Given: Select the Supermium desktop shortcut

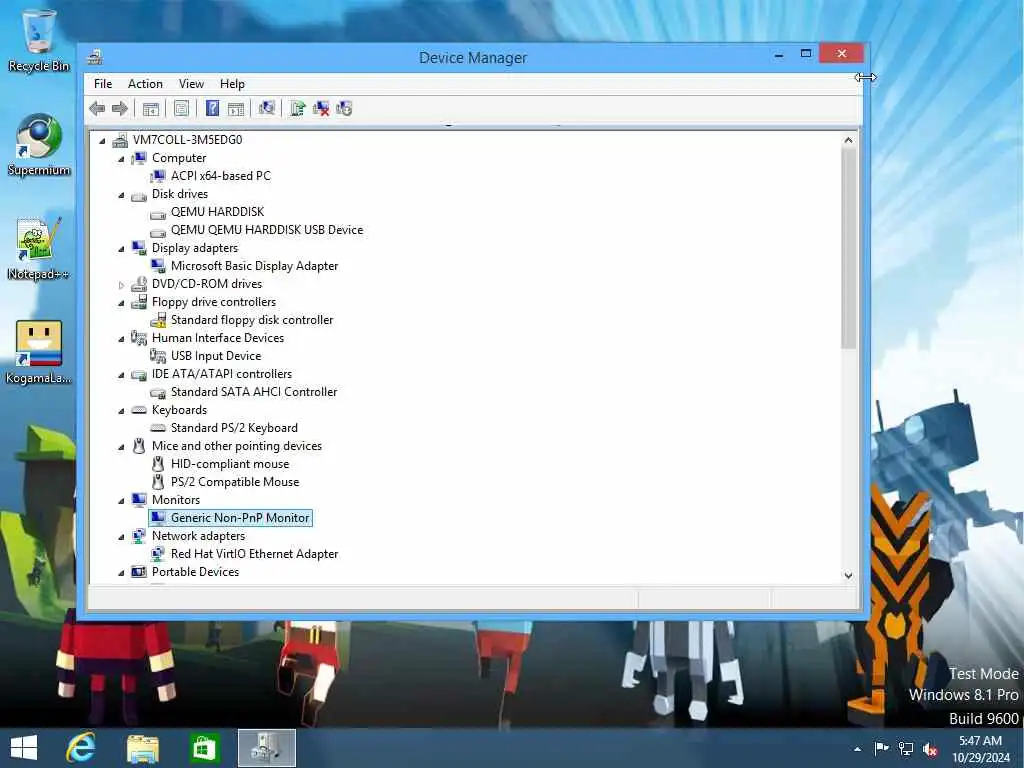Looking at the screenshot, I should pyautogui.click(x=39, y=144).
